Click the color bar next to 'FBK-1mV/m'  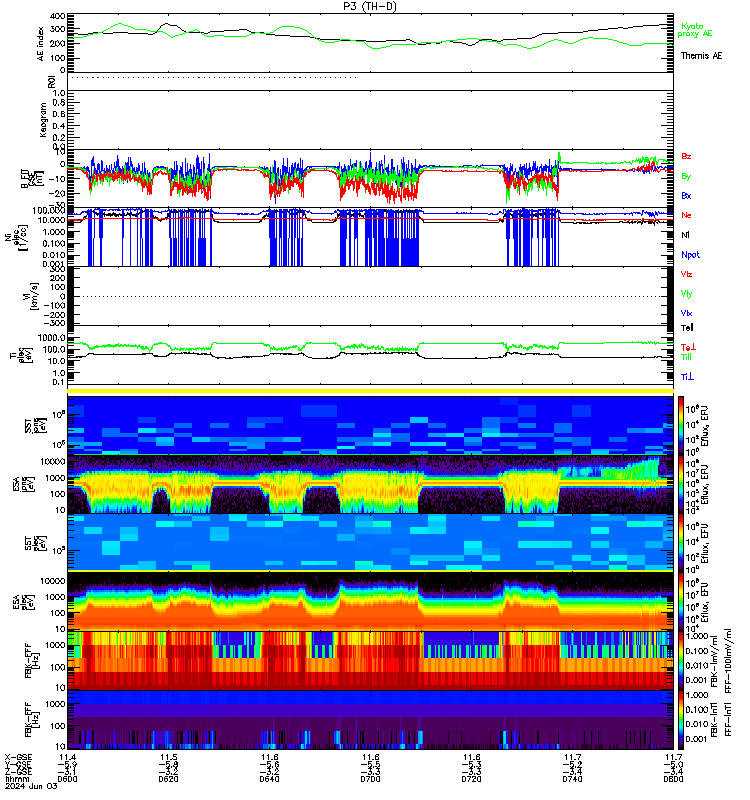pyautogui.click(x=681, y=661)
